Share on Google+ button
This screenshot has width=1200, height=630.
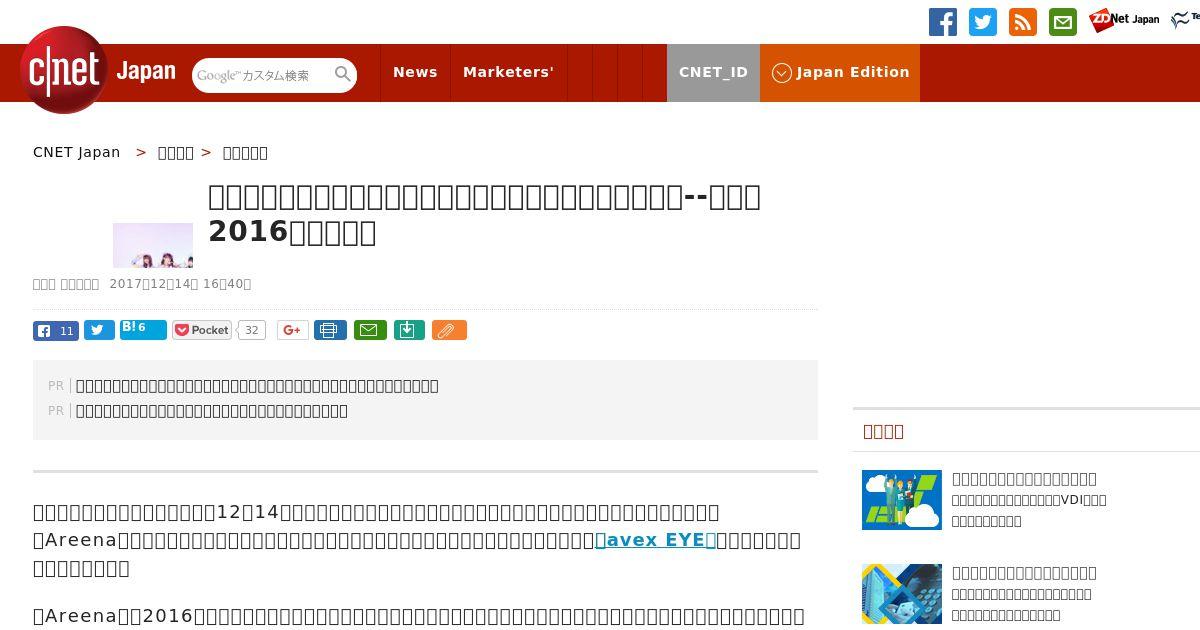[x=293, y=330]
